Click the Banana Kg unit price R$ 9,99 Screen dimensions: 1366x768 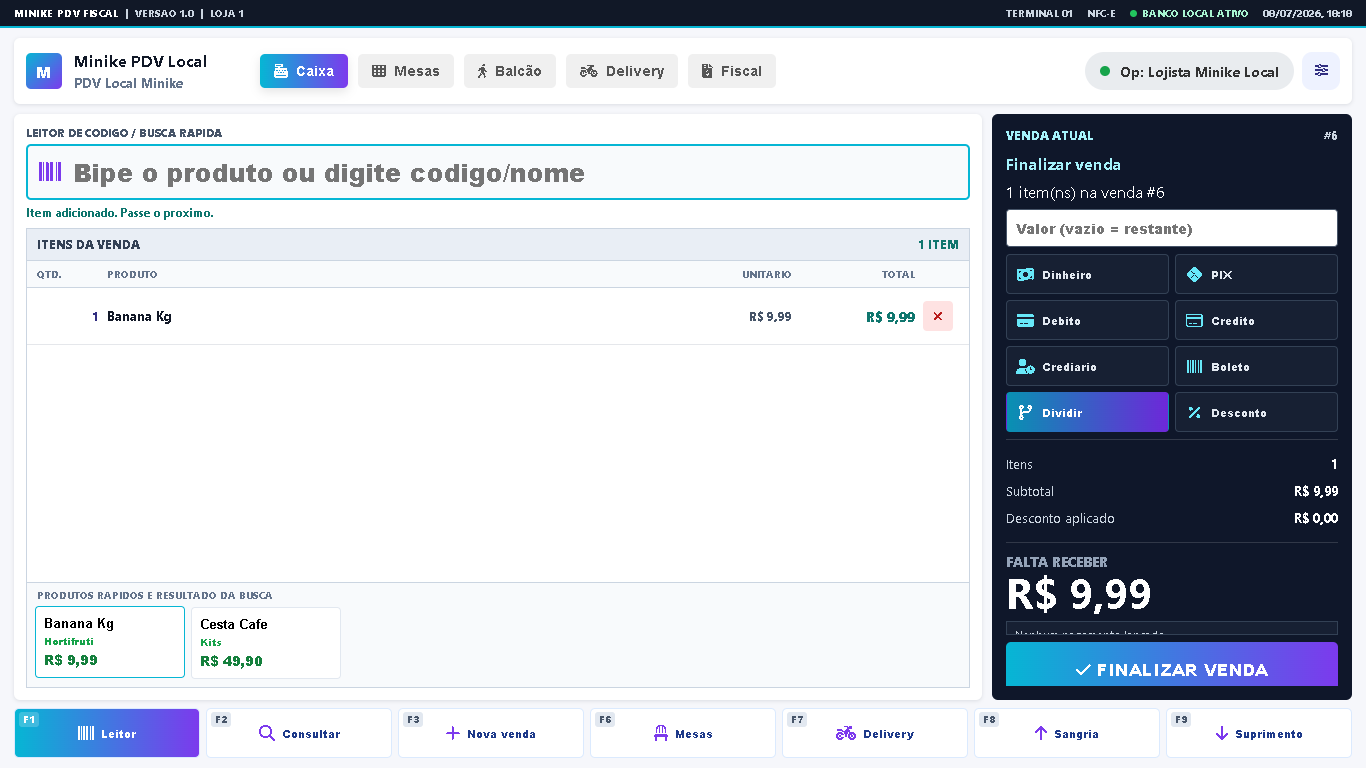pyautogui.click(x=770, y=316)
